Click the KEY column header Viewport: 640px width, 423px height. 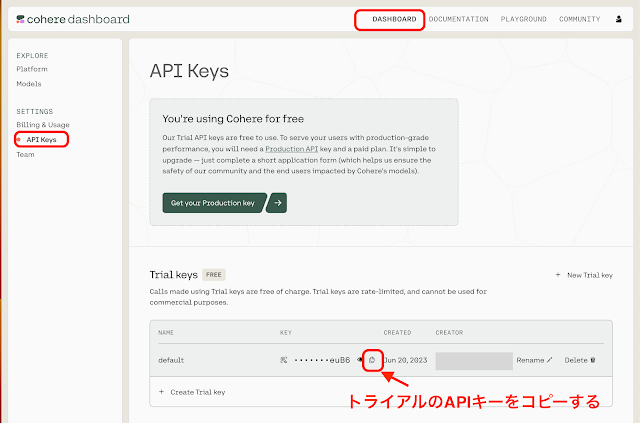point(286,333)
